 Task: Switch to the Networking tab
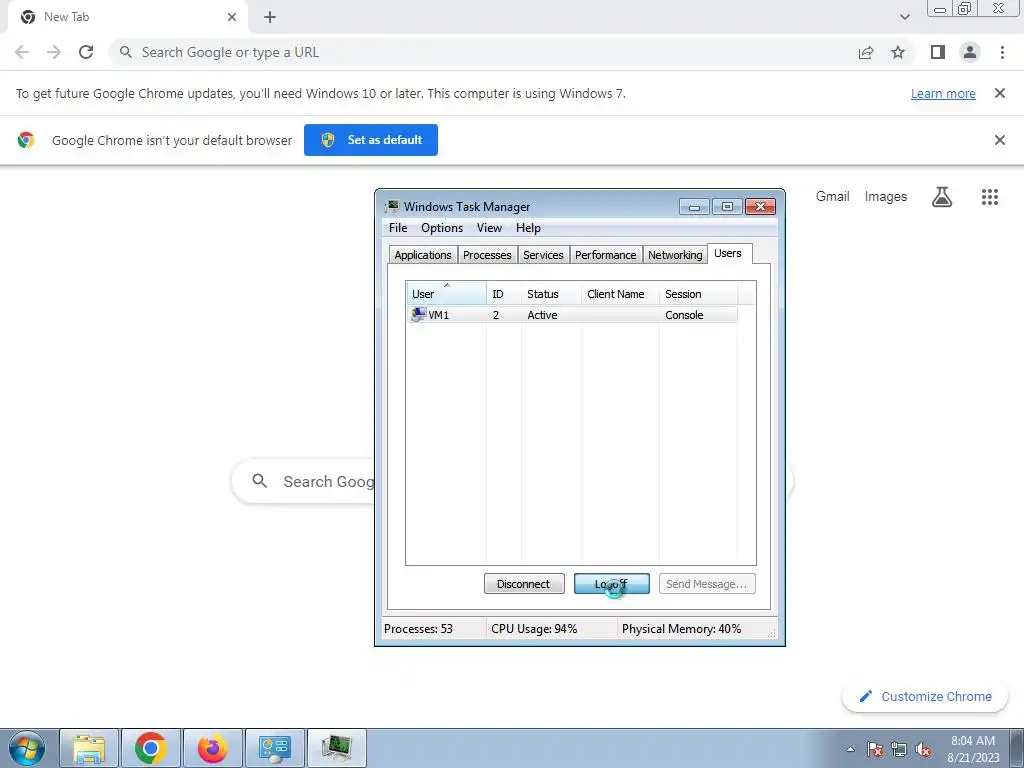point(675,255)
